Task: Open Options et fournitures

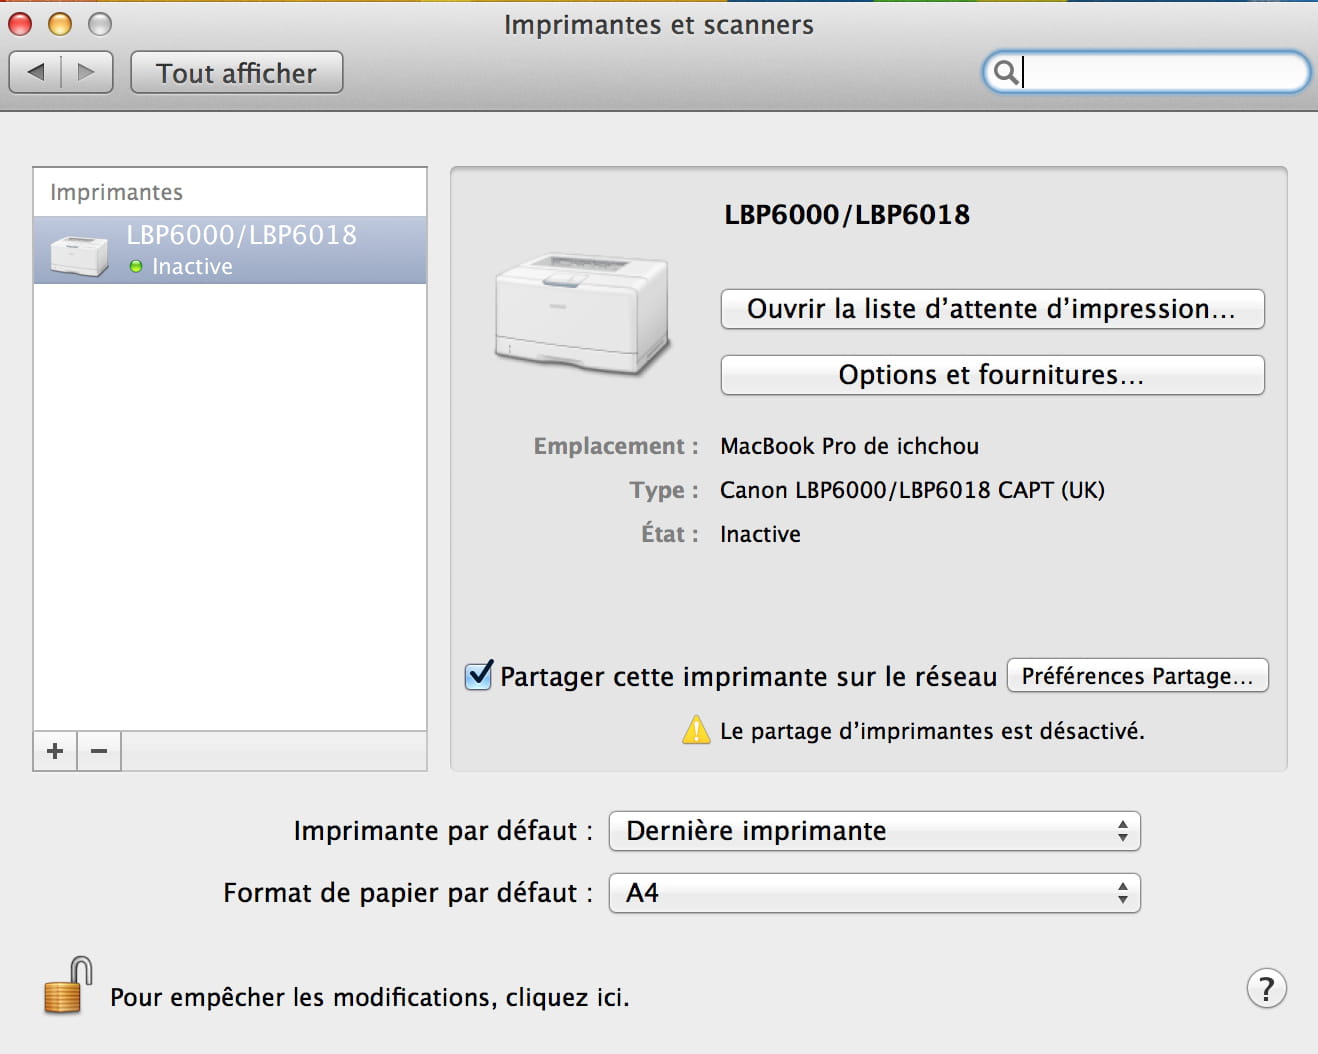Action: tap(992, 375)
